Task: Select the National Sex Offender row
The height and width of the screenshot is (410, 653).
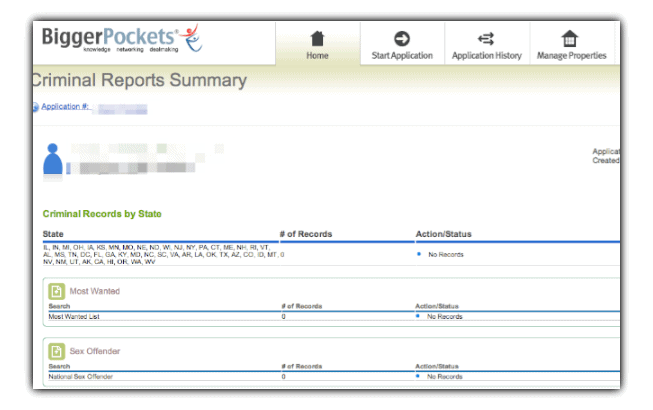Action: click(x=82, y=377)
